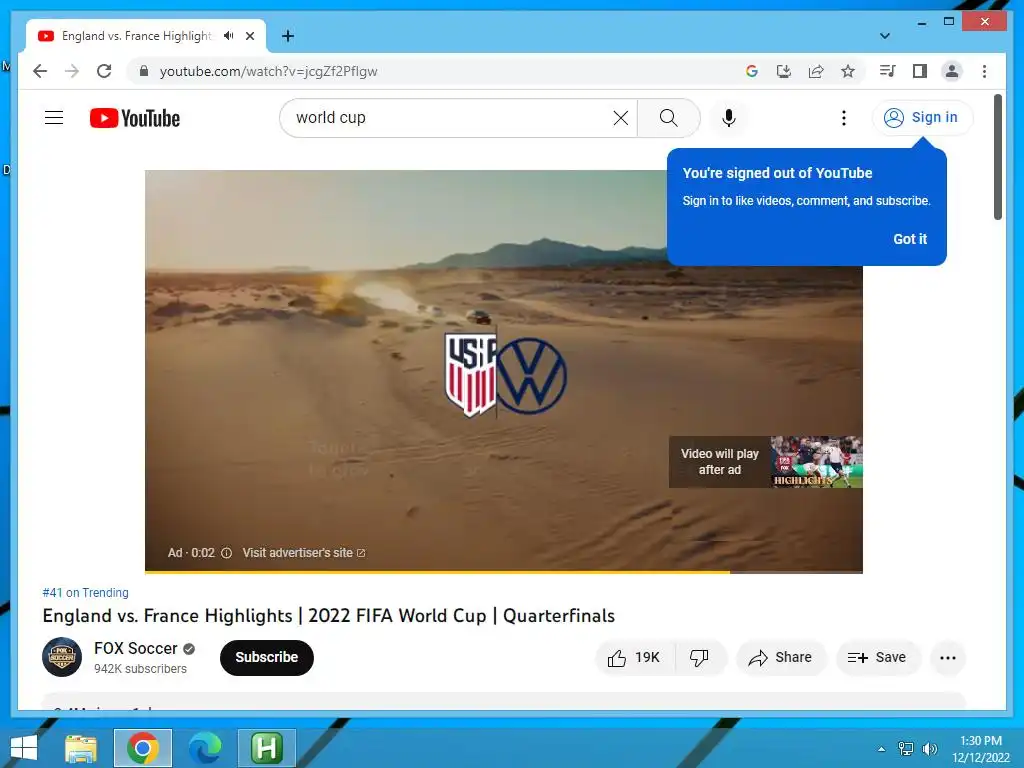Click the Sign in button
Screen dimensions: 1024x768
tap(922, 118)
